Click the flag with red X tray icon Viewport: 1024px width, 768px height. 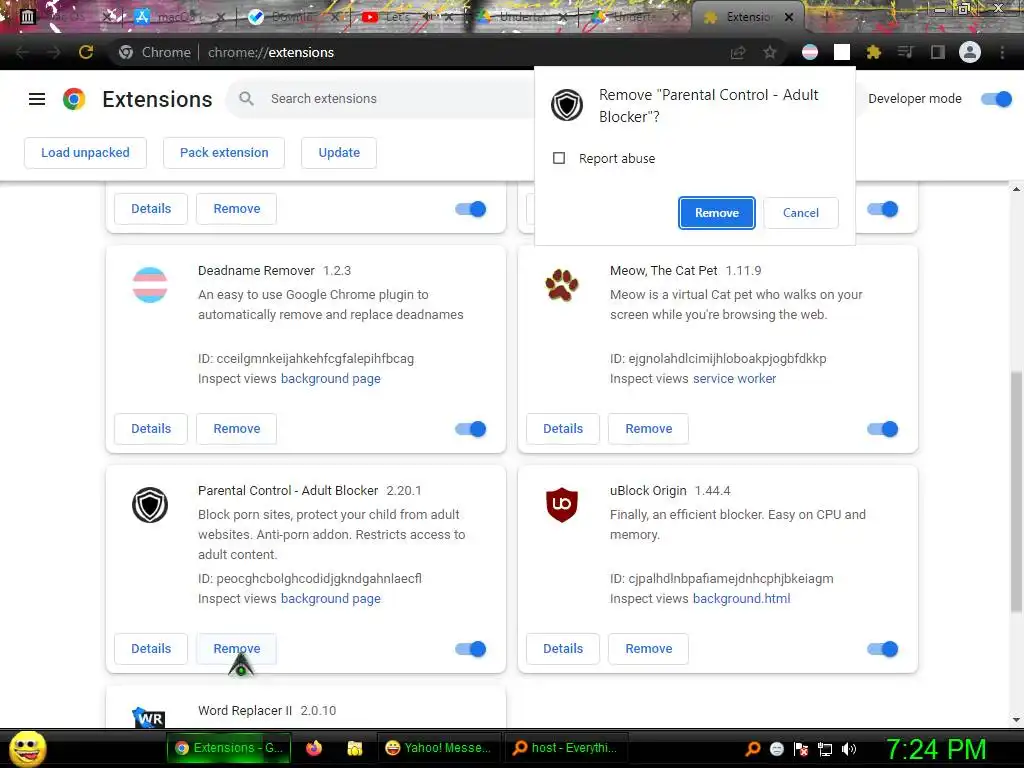[801, 749]
